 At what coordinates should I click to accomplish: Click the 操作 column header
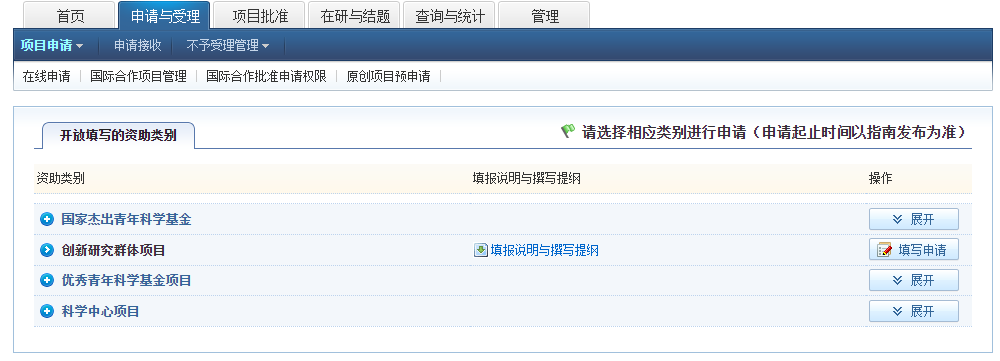point(880,179)
